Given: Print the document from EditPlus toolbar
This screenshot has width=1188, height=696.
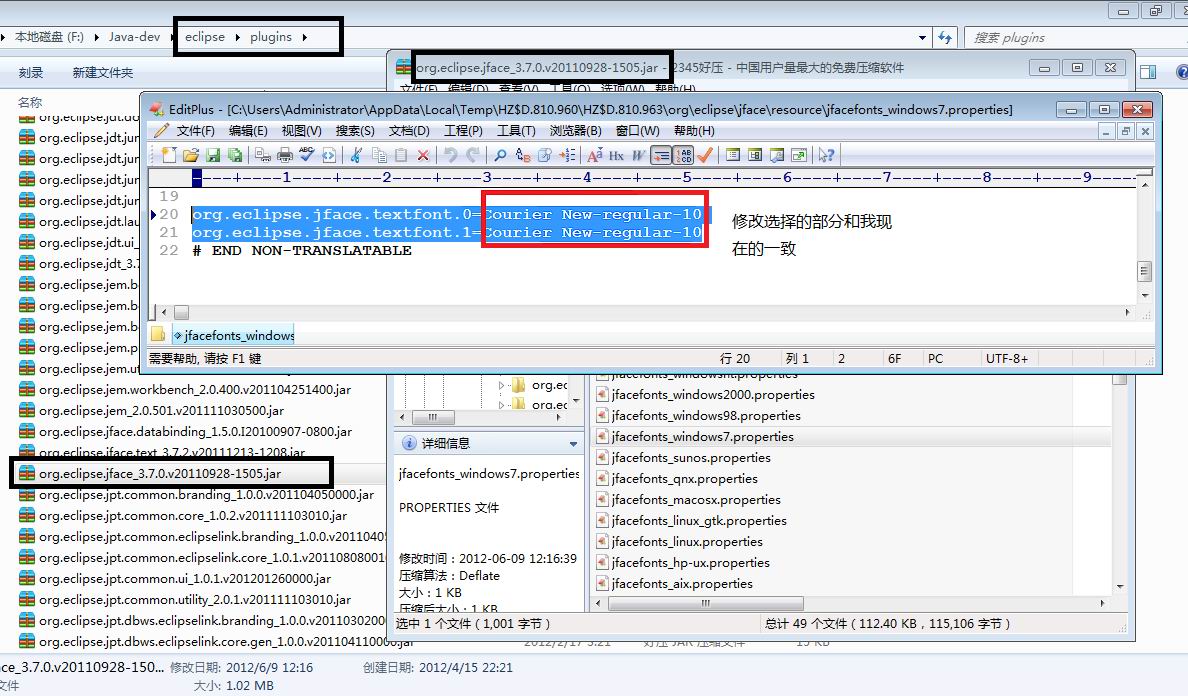Looking at the screenshot, I should pyautogui.click(x=285, y=155).
